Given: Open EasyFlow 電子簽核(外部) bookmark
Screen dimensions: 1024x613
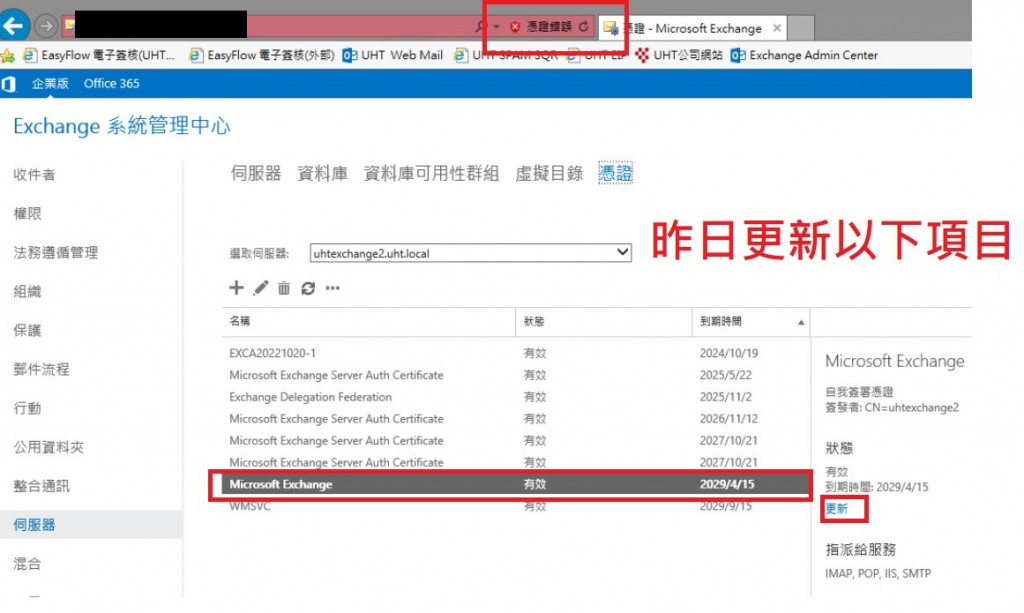Looking at the screenshot, I should 262,55.
